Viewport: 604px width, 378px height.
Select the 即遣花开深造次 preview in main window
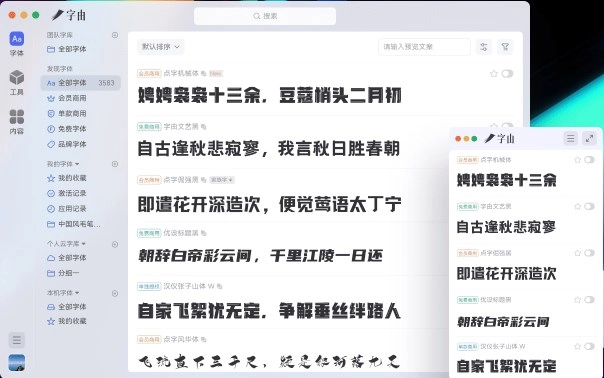[270, 204]
